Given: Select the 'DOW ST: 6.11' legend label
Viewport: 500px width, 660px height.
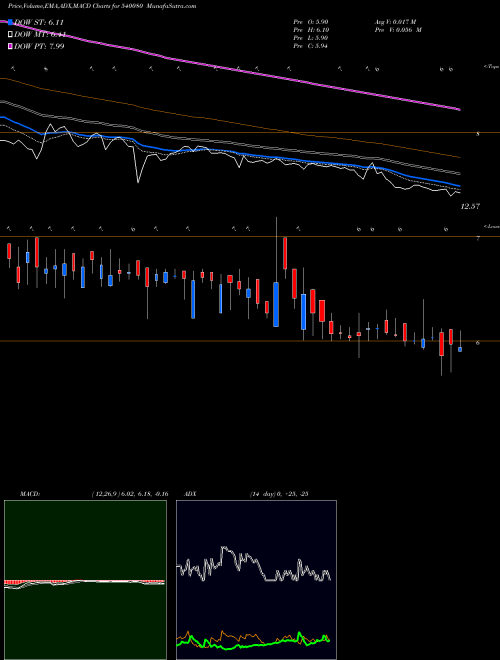Looking at the screenshot, I should (x=39, y=22).
